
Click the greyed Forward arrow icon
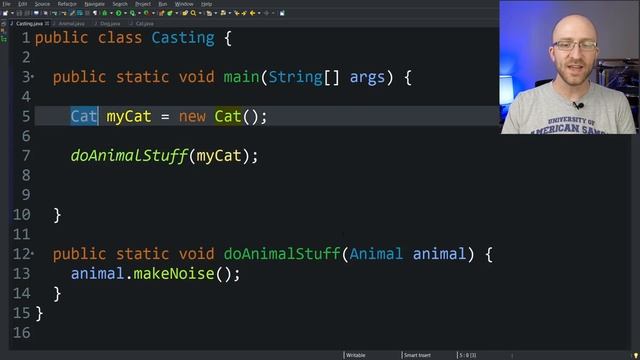266,13
